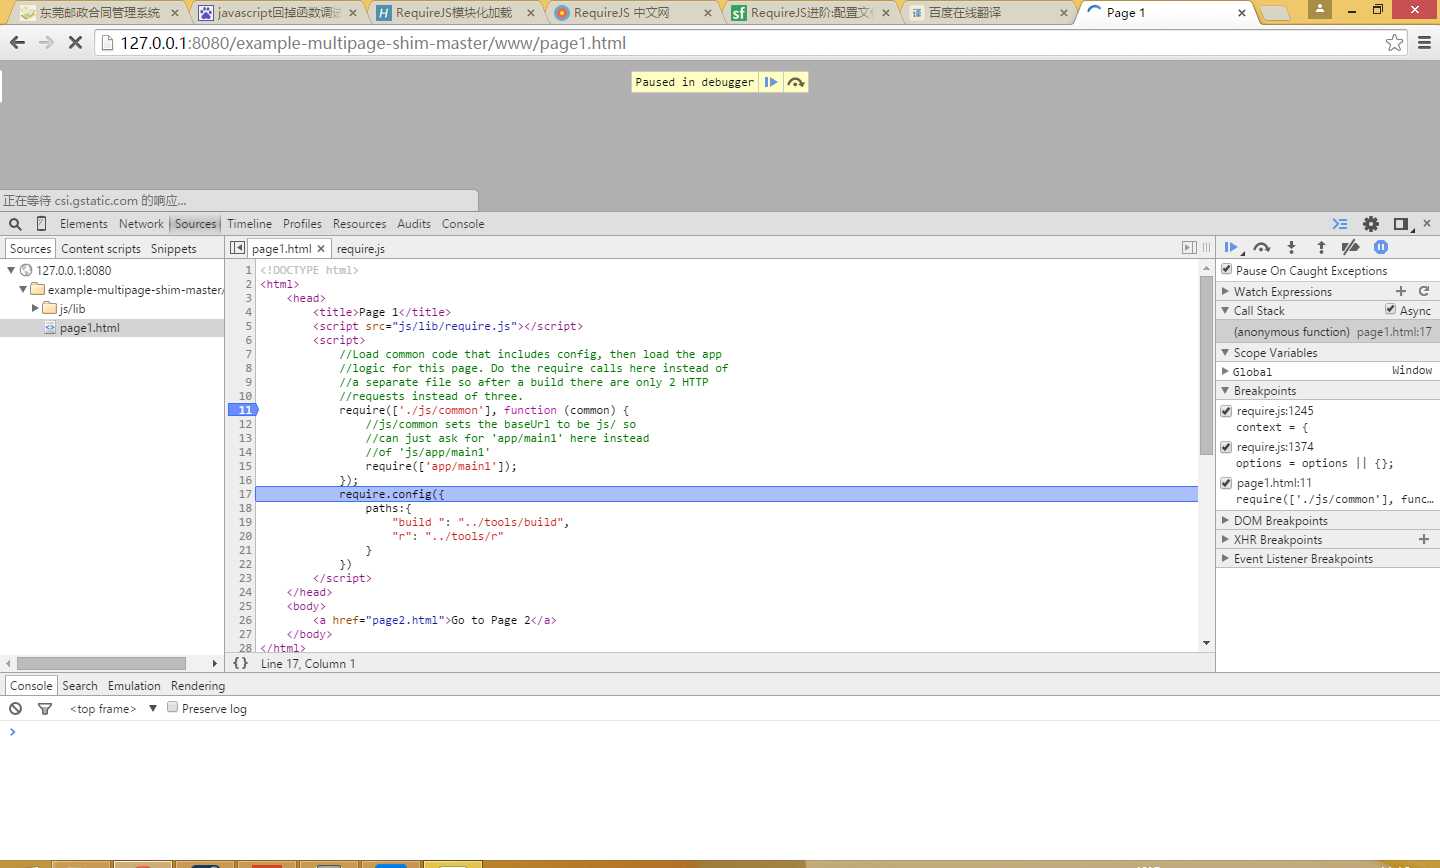Open the Resources panel
The width and height of the screenshot is (1440, 868).
(359, 224)
